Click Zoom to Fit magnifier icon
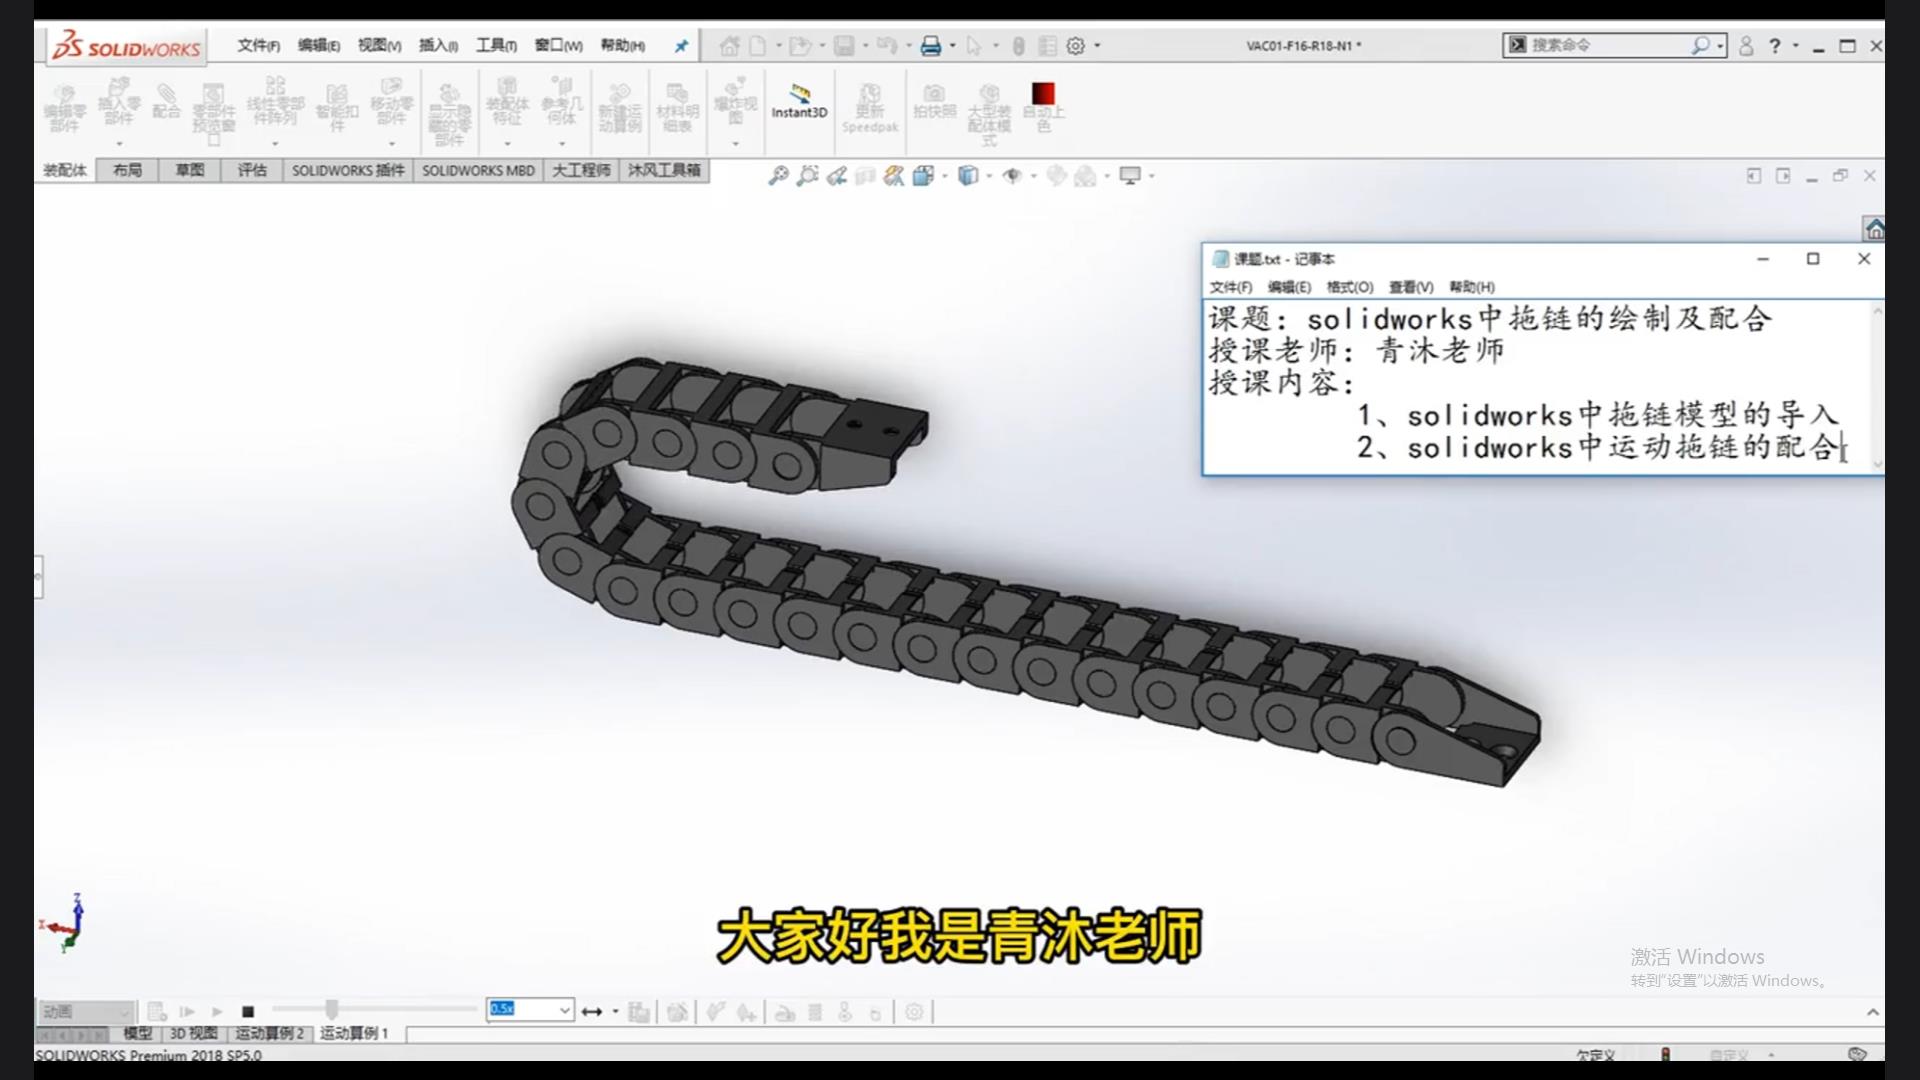Image resolution: width=1920 pixels, height=1080 pixels. coord(778,176)
